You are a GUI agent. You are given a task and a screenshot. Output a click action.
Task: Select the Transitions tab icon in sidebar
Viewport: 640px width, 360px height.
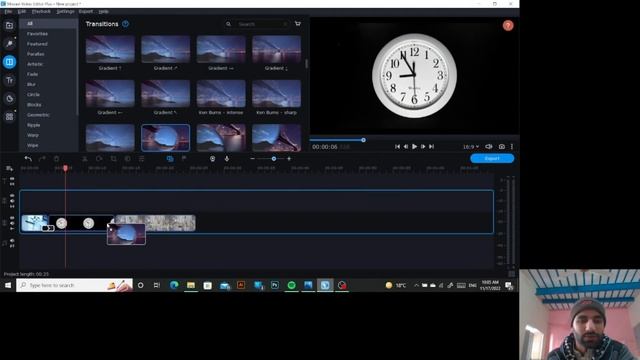pyautogui.click(x=9, y=62)
